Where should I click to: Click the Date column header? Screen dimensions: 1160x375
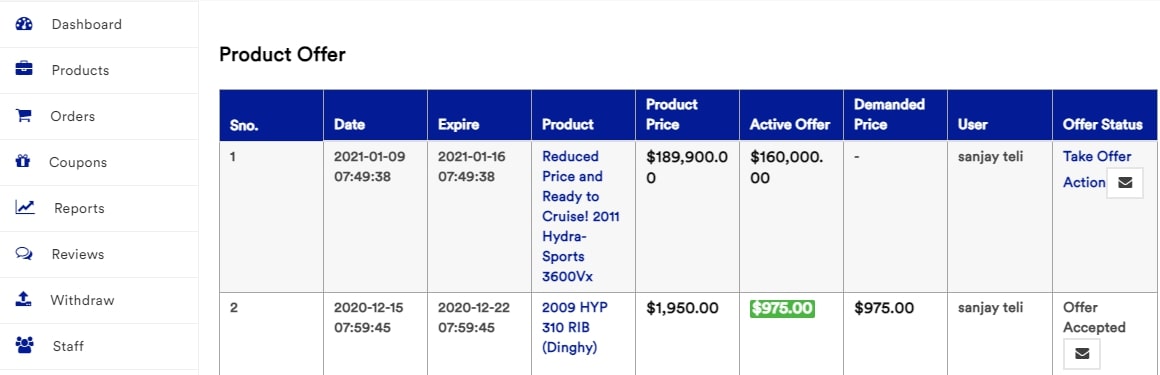349,124
